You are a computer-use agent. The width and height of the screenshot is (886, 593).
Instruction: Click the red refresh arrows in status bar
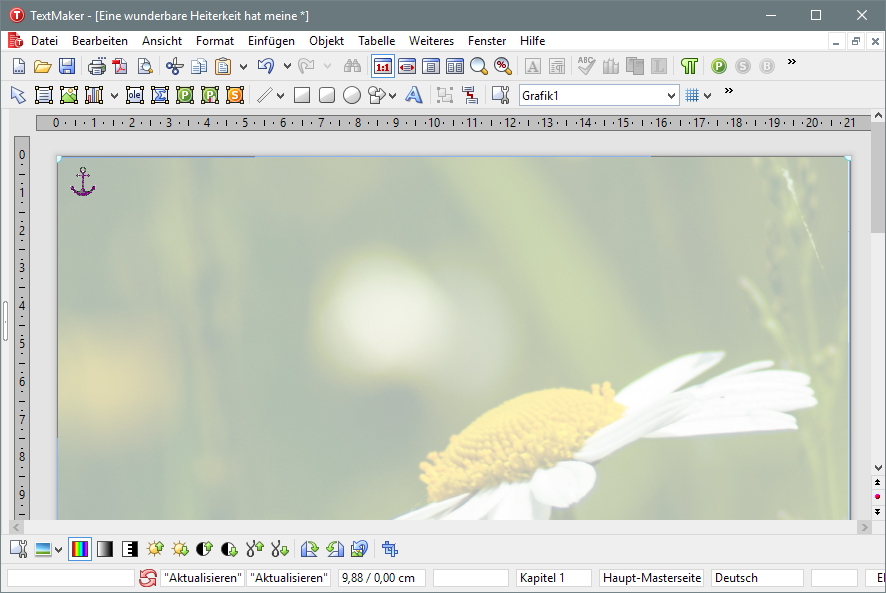147,578
